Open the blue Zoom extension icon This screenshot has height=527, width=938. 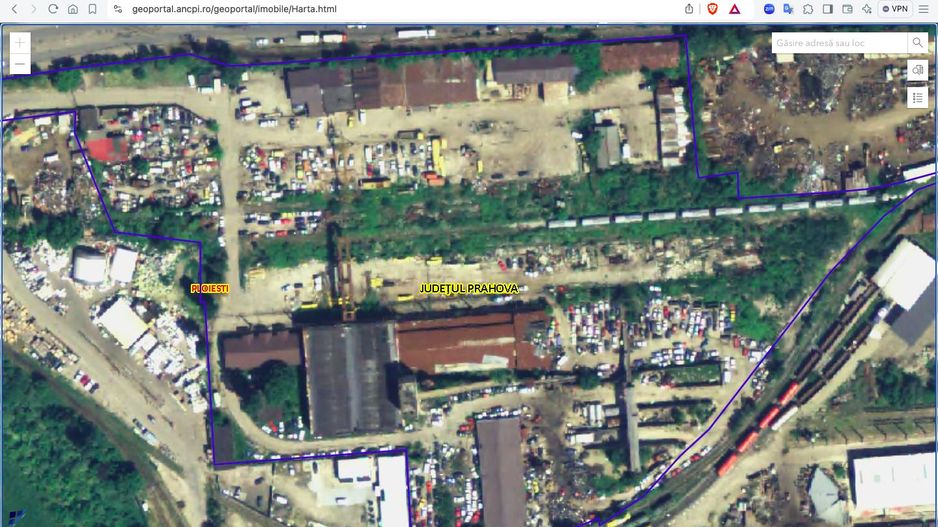(769, 9)
